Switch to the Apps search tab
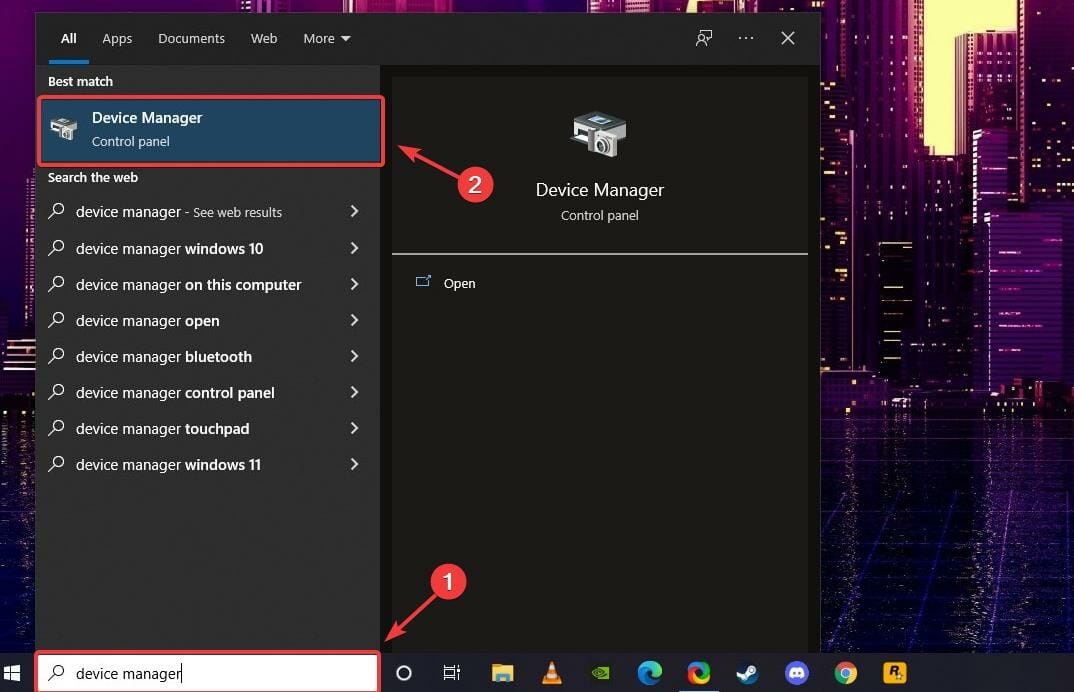The height and width of the screenshot is (692, 1074). [x=116, y=38]
